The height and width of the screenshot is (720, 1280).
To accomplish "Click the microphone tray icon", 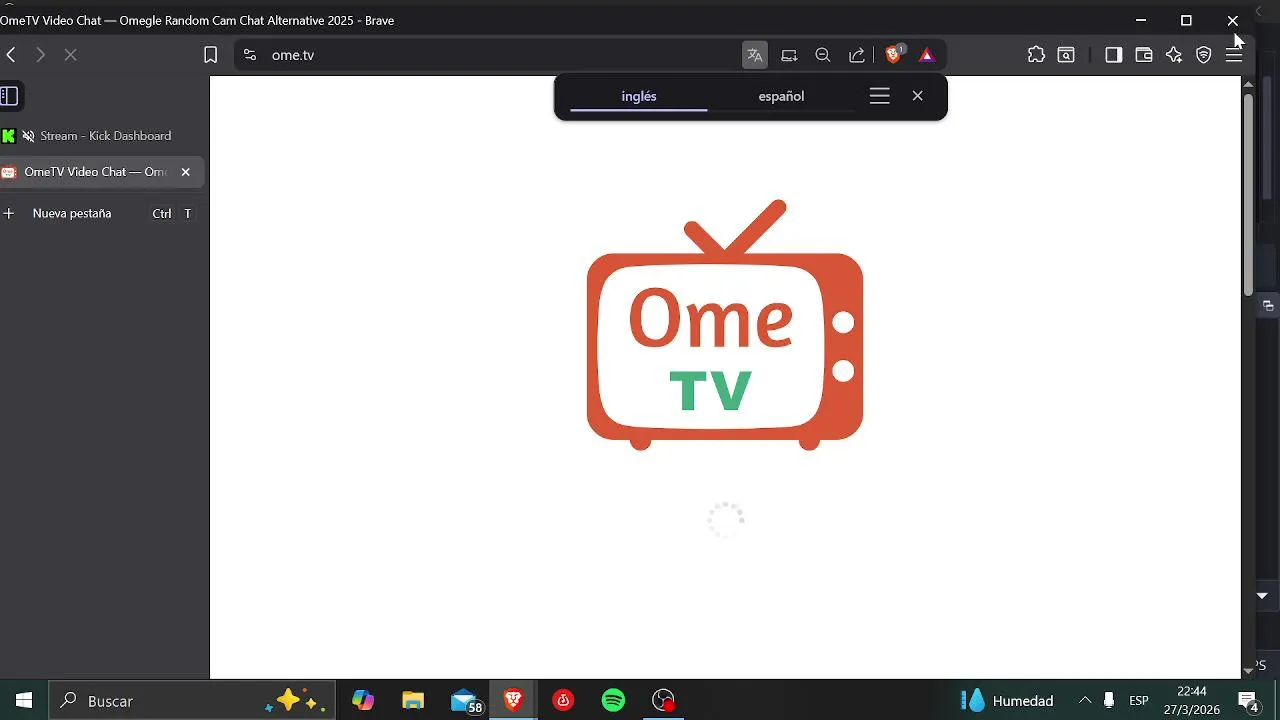I will coord(1109,700).
